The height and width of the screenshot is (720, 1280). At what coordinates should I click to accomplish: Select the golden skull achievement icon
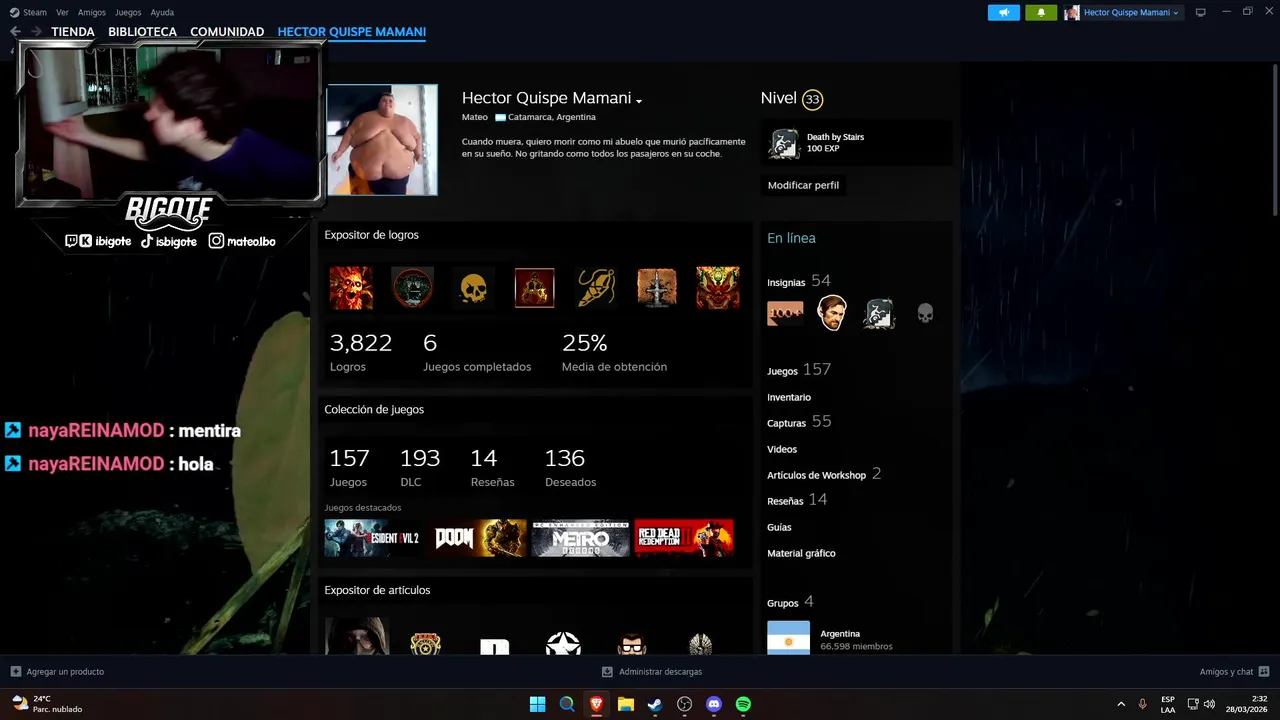473,288
